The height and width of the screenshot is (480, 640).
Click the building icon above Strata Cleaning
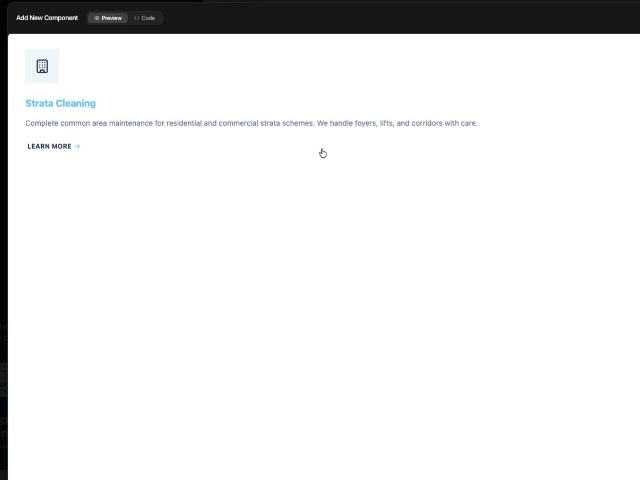click(x=42, y=66)
